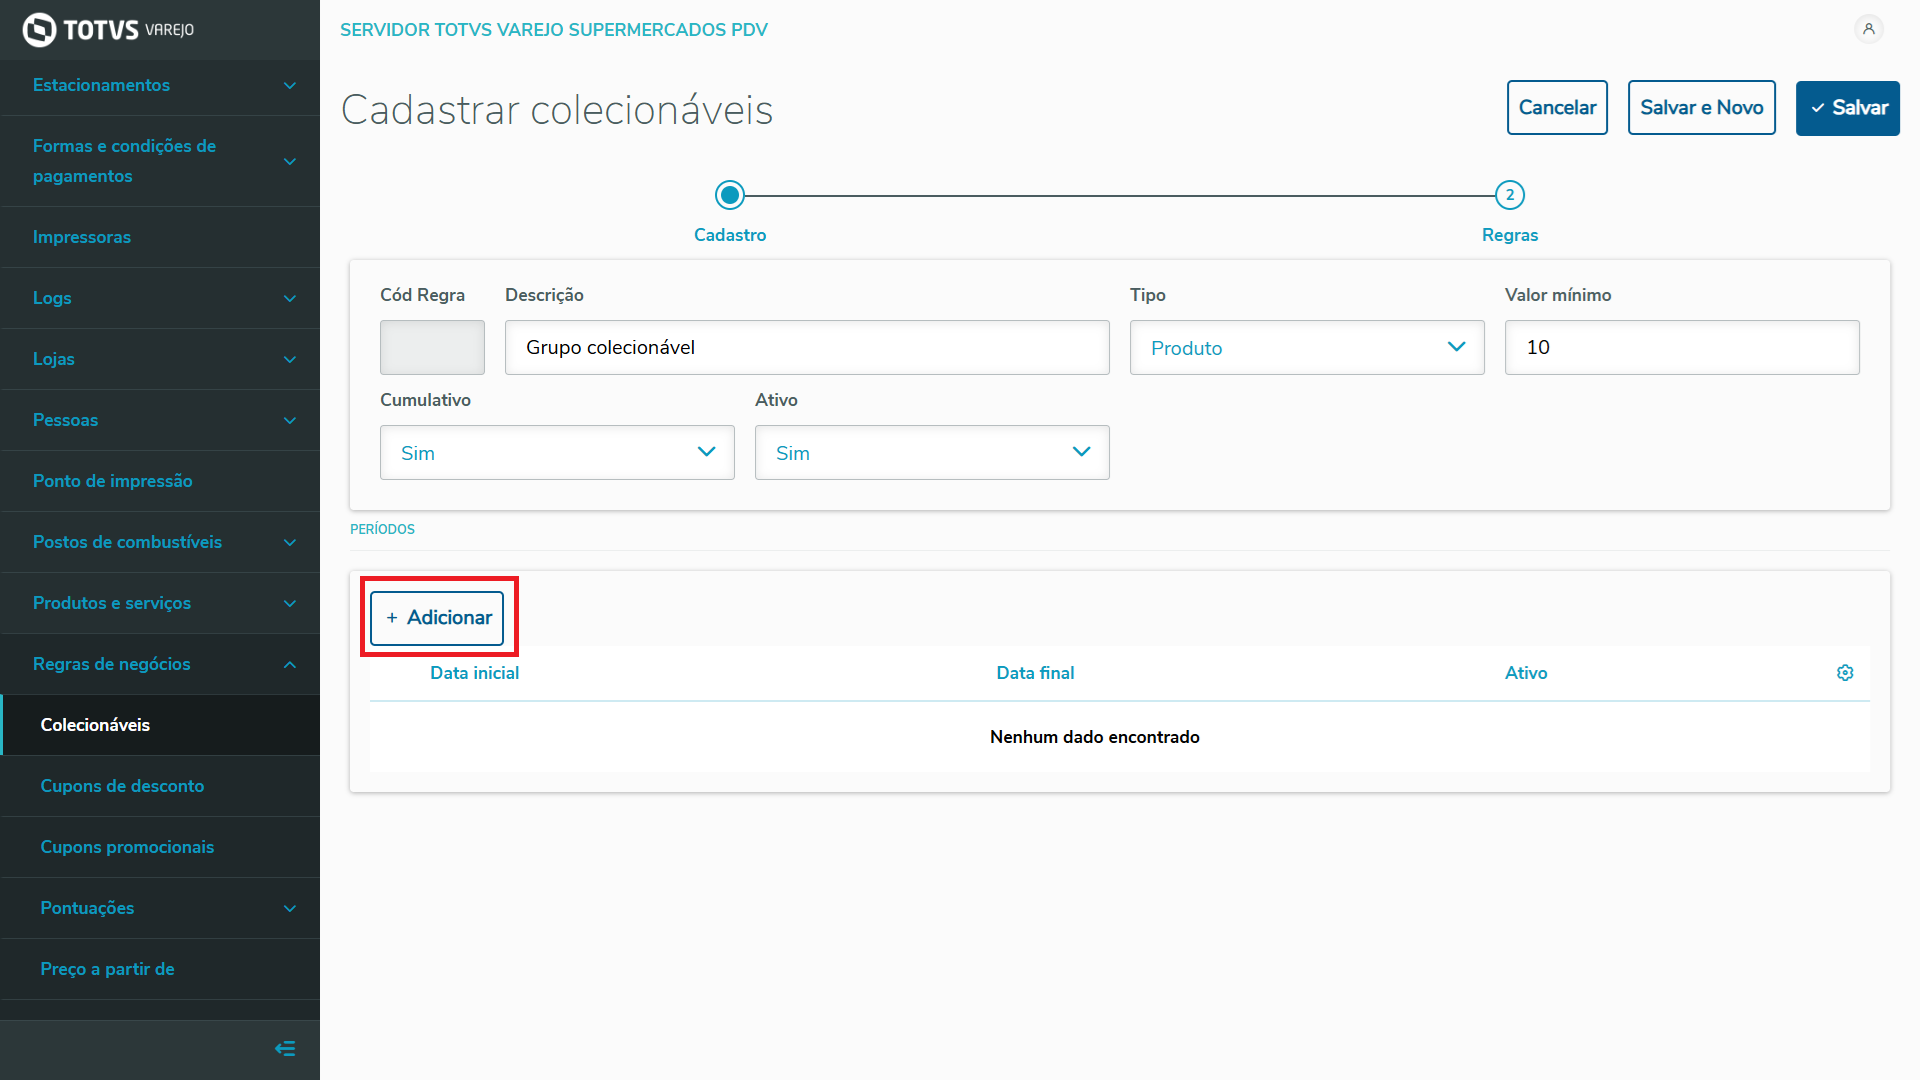1920x1080 pixels.
Task: Open the Ativo dropdown
Action: point(931,453)
